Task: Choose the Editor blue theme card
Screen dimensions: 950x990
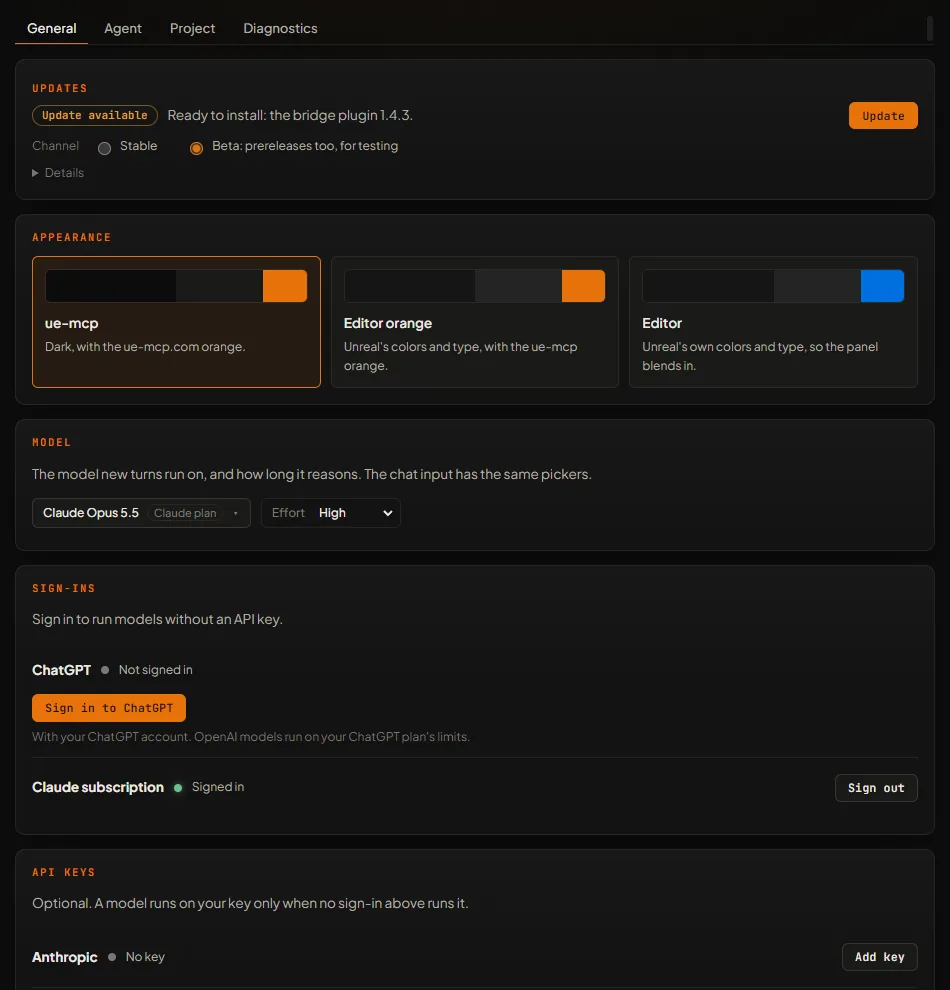Action: point(773,322)
